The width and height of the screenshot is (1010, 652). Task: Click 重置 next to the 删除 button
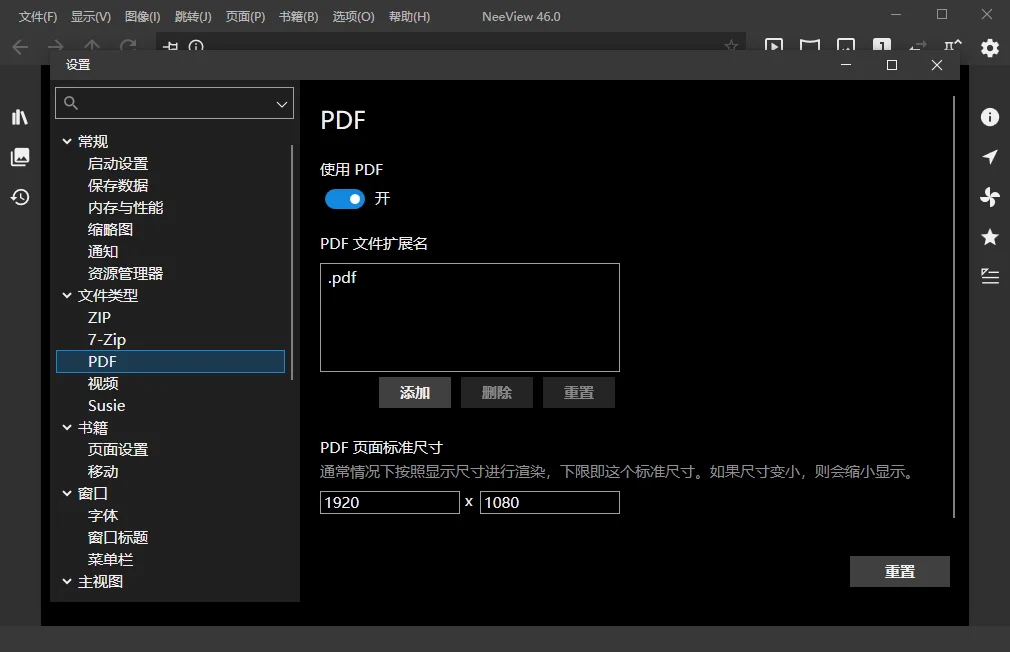[x=579, y=392]
